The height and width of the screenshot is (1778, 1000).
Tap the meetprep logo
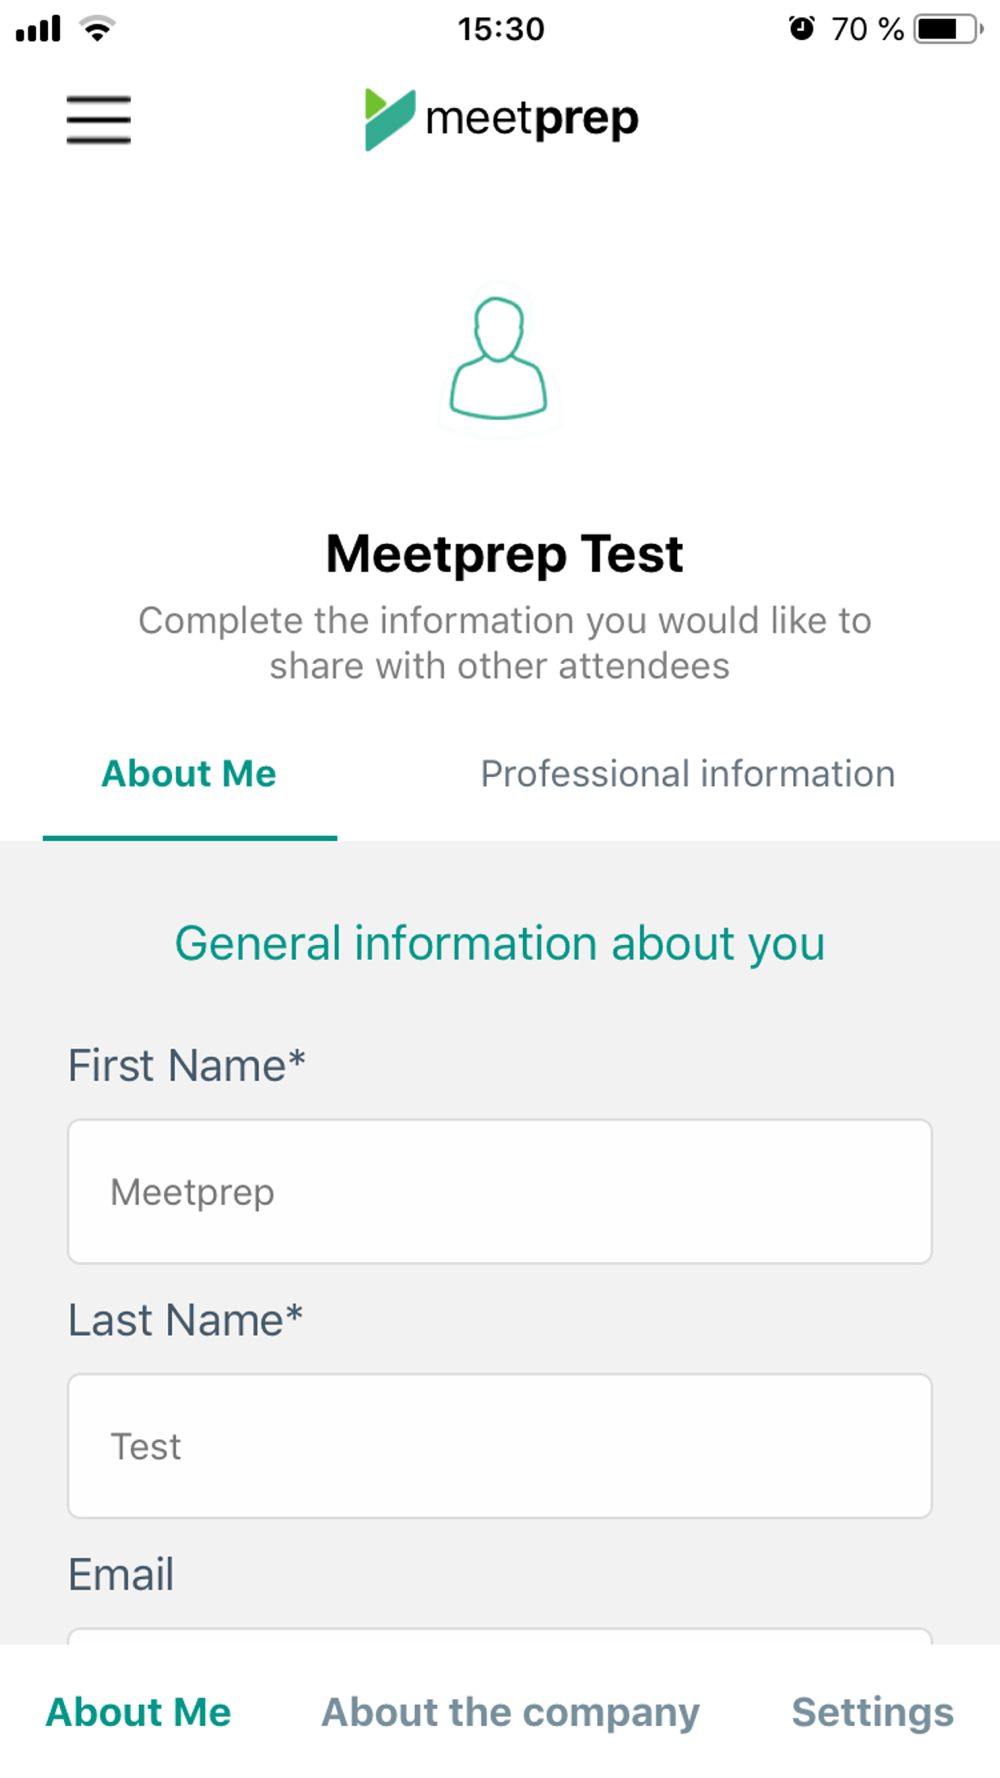[x=501, y=119]
